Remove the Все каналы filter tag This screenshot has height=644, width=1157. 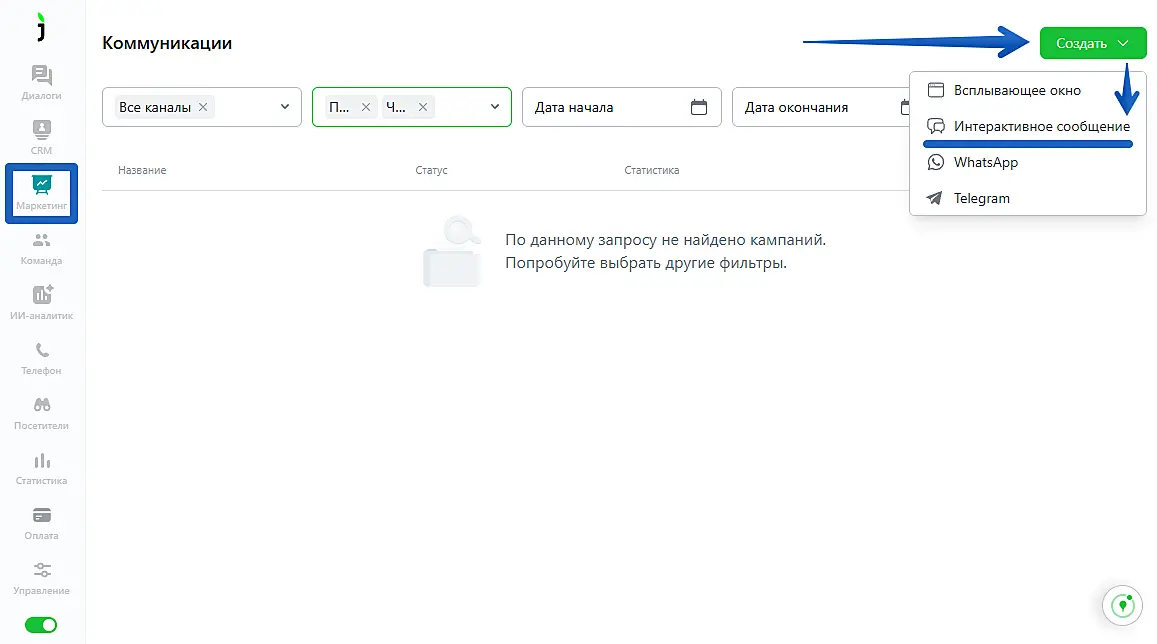(x=203, y=107)
